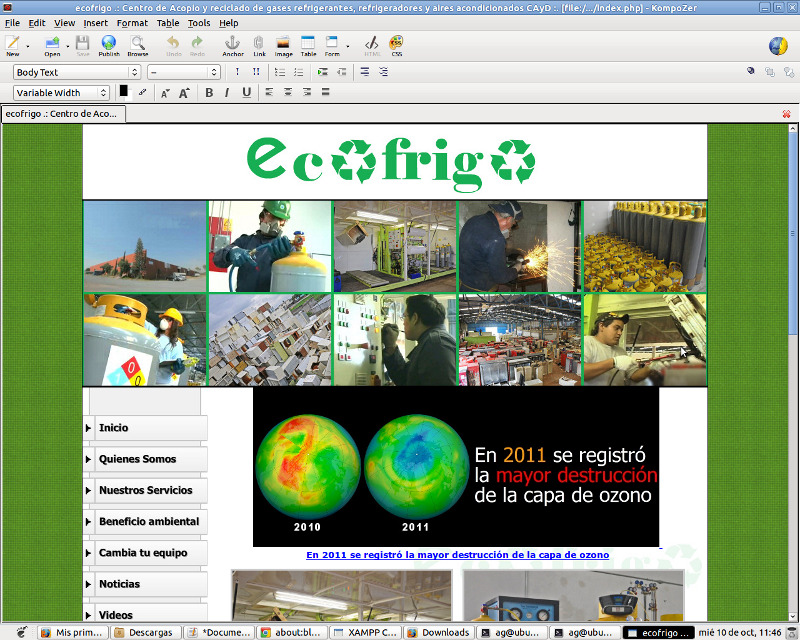The height and width of the screenshot is (640, 800).
Task: Open the Help menu
Action: (229, 23)
